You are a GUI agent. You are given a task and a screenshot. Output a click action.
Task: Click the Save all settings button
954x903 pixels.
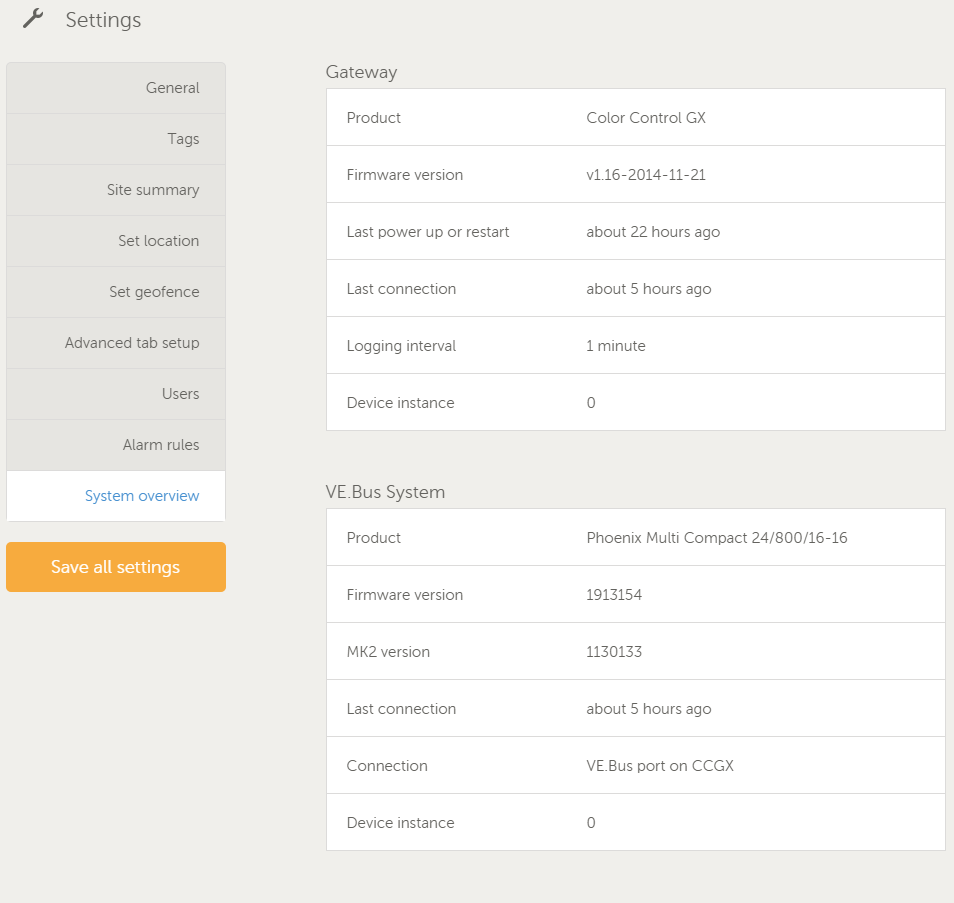click(x=116, y=567)
